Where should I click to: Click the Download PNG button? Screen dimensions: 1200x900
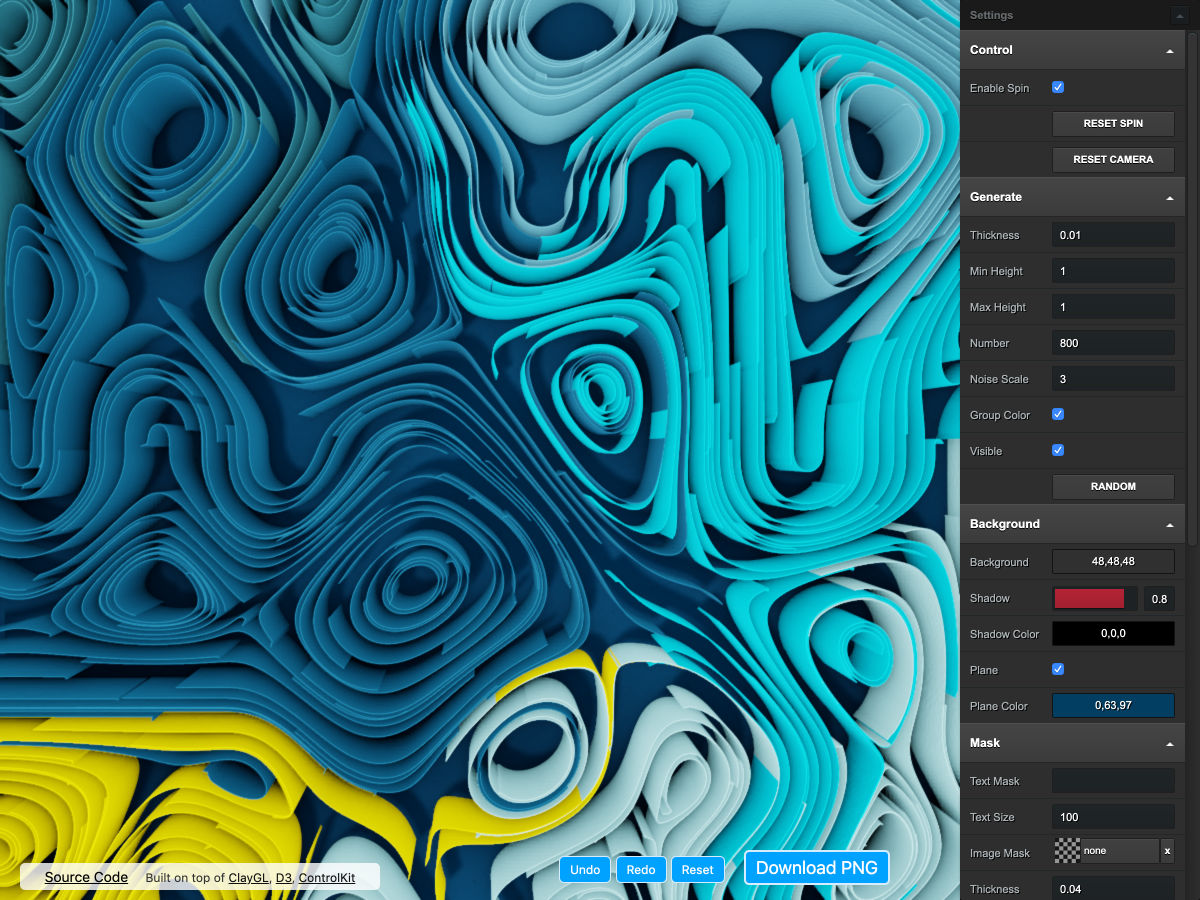click(x=816, y=868)
